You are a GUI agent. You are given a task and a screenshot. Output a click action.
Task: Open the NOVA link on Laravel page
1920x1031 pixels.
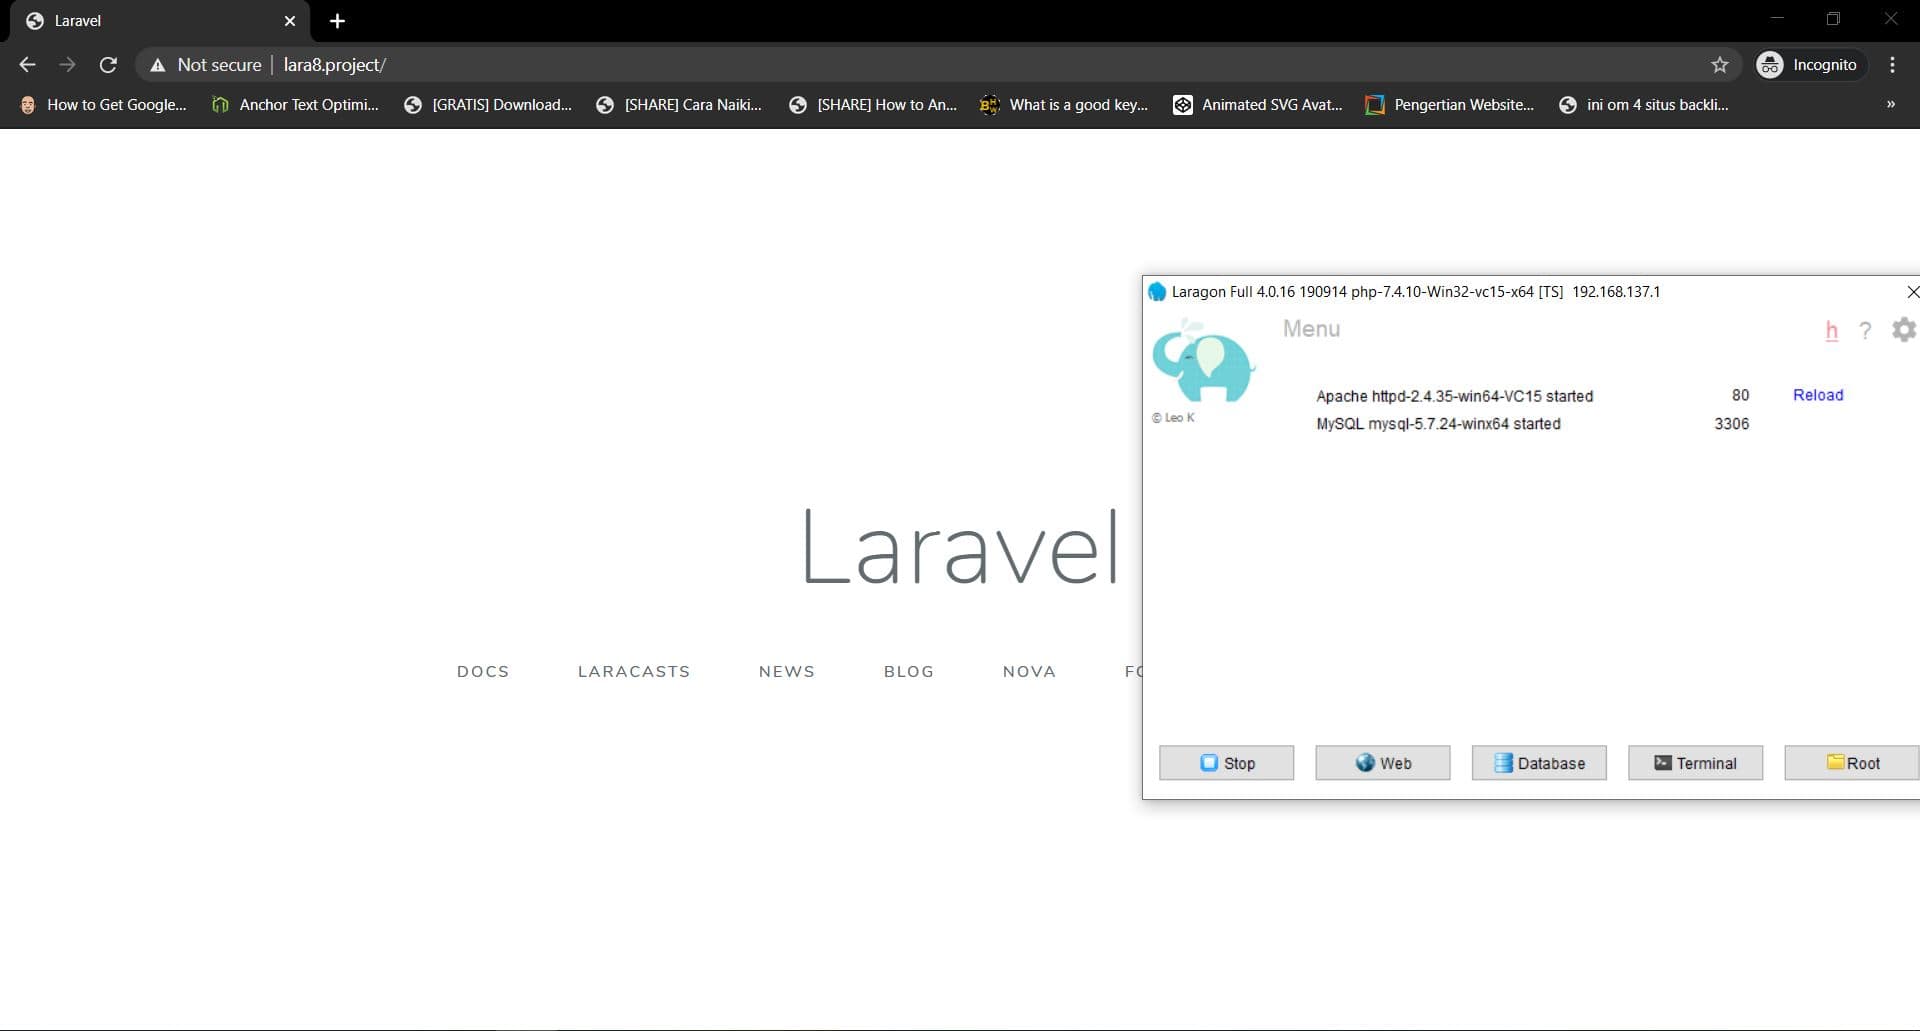(1029, 671)
